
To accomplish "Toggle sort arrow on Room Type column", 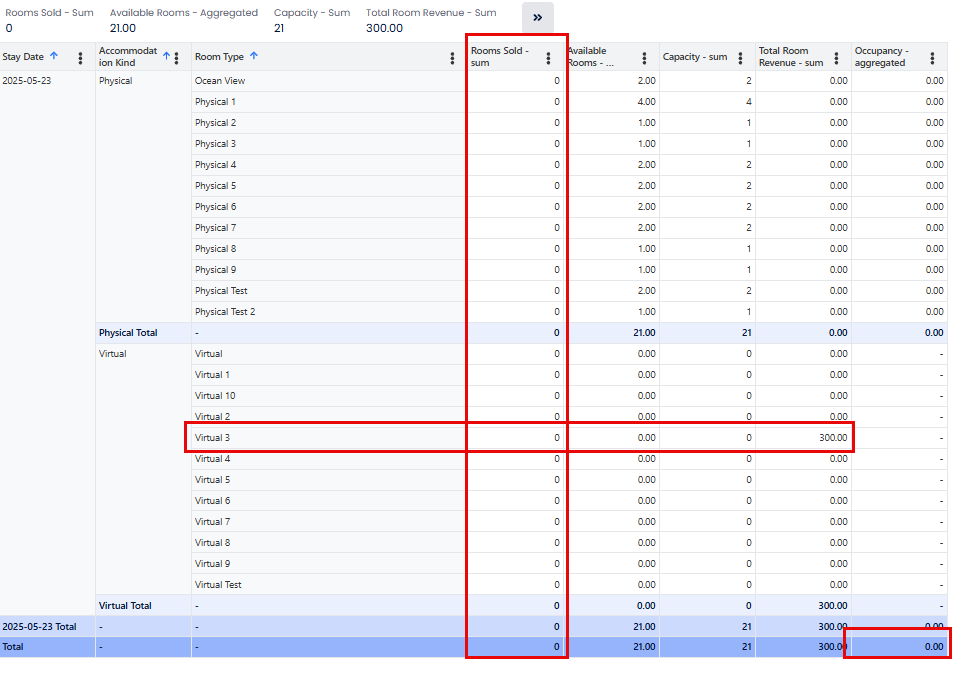I will click(254, 57).
